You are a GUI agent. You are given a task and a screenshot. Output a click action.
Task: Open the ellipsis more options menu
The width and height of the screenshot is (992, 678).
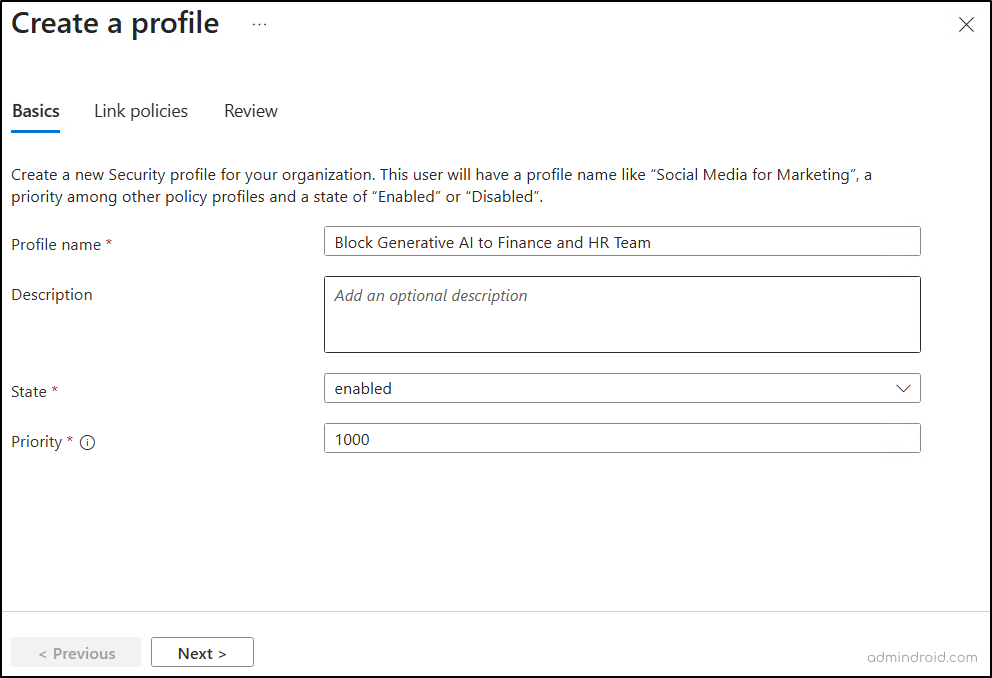pos(260,25)
